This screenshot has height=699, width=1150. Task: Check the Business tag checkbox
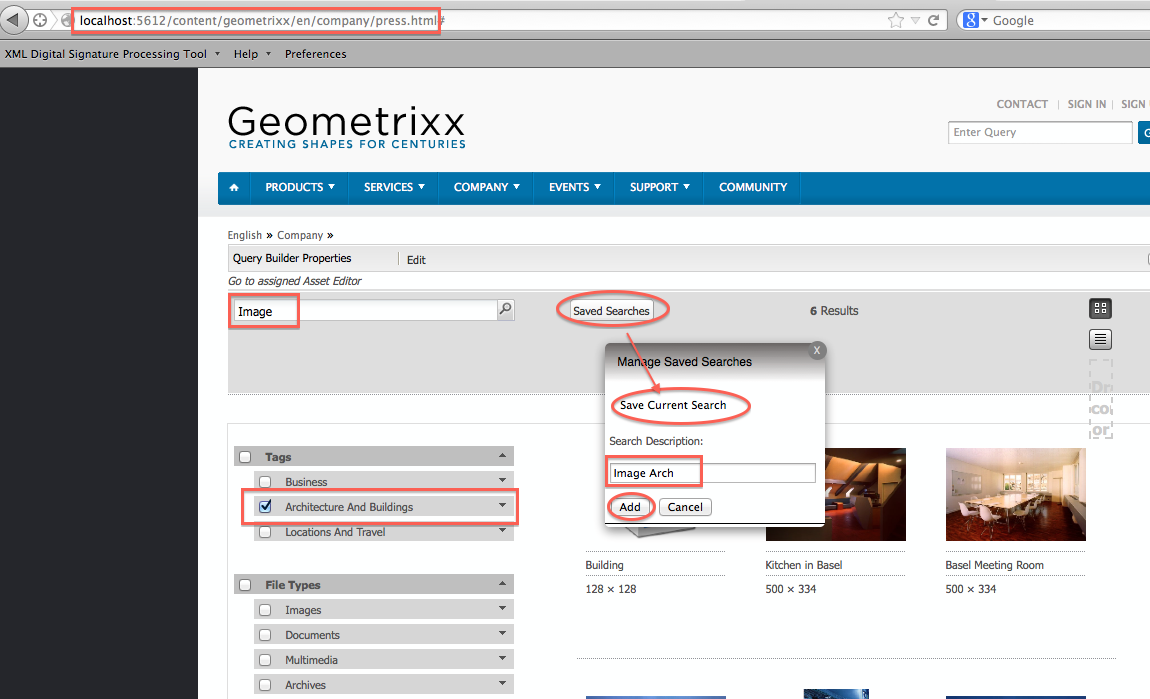pyautogui.click(x=265, y=482)
